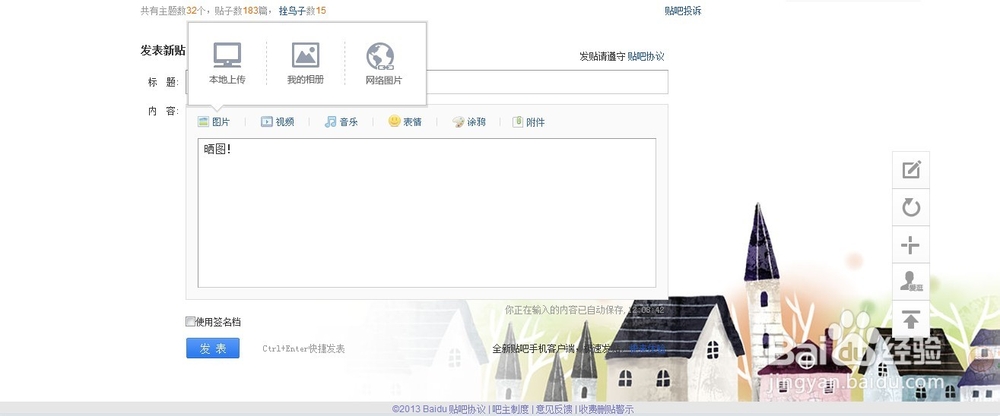The image size is (1000, 416).
Task: Open the 吧主制度 footer link
Action: 511,410
